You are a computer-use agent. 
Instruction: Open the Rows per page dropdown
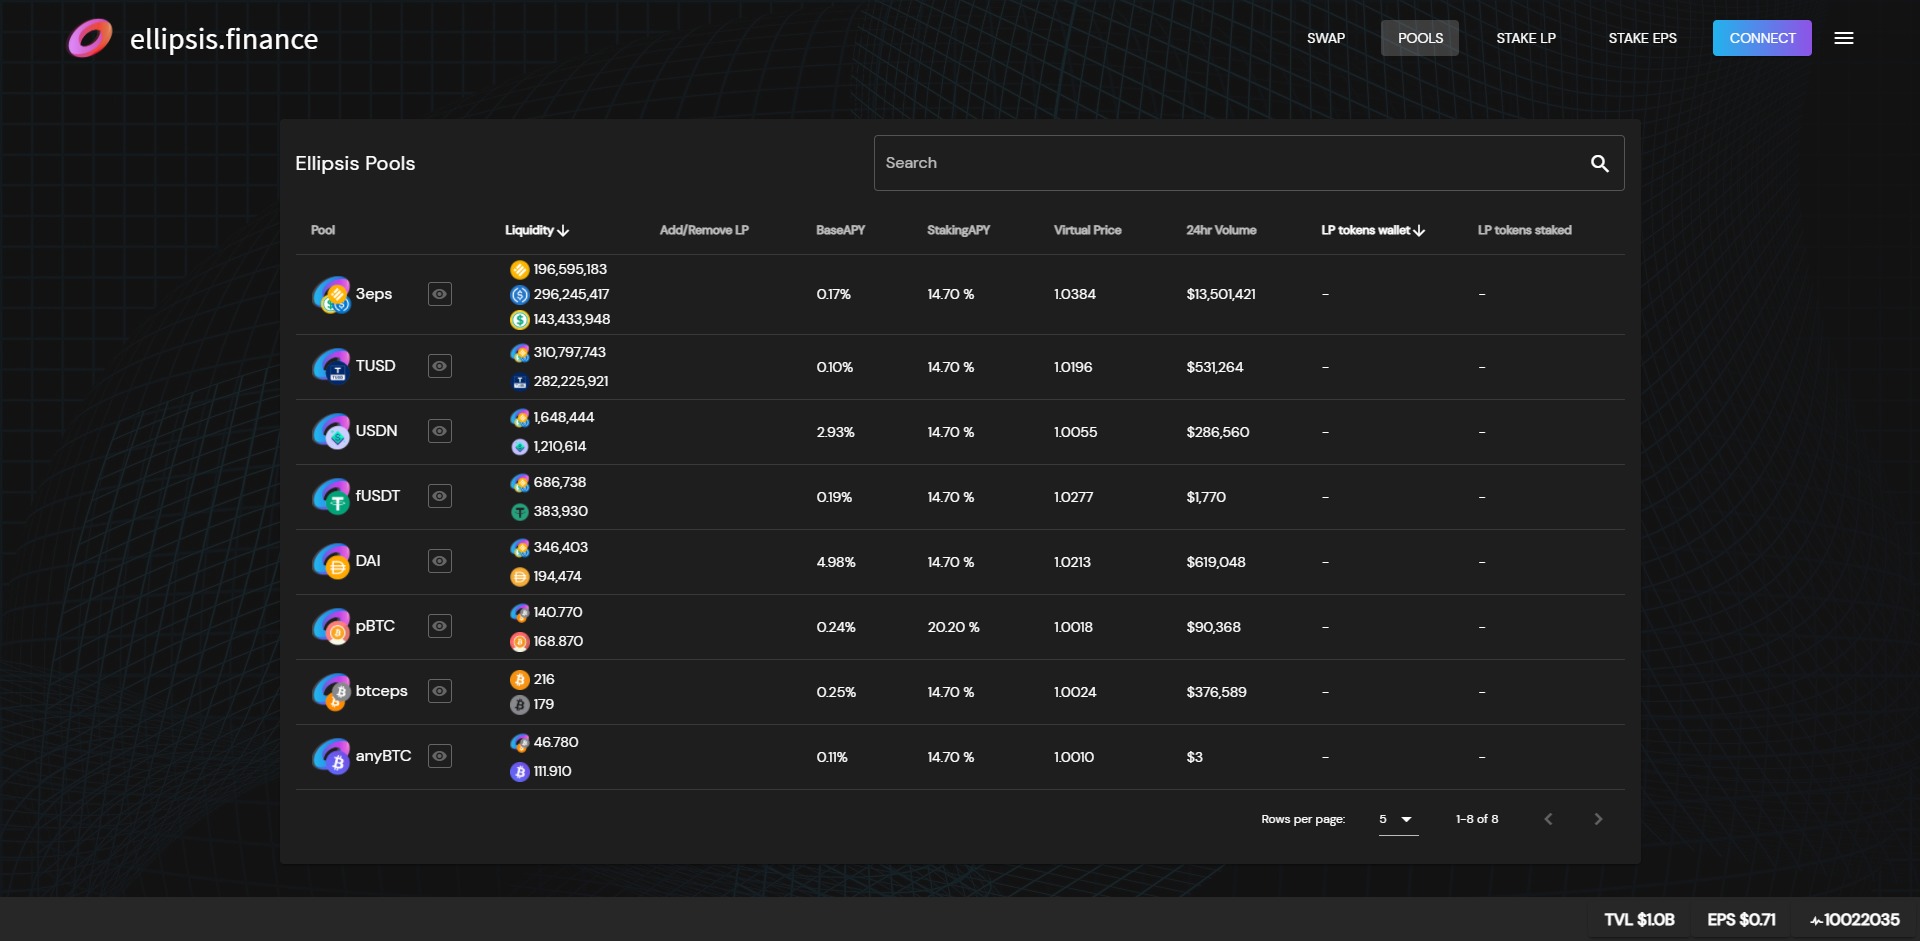[x=1397, y=819]
